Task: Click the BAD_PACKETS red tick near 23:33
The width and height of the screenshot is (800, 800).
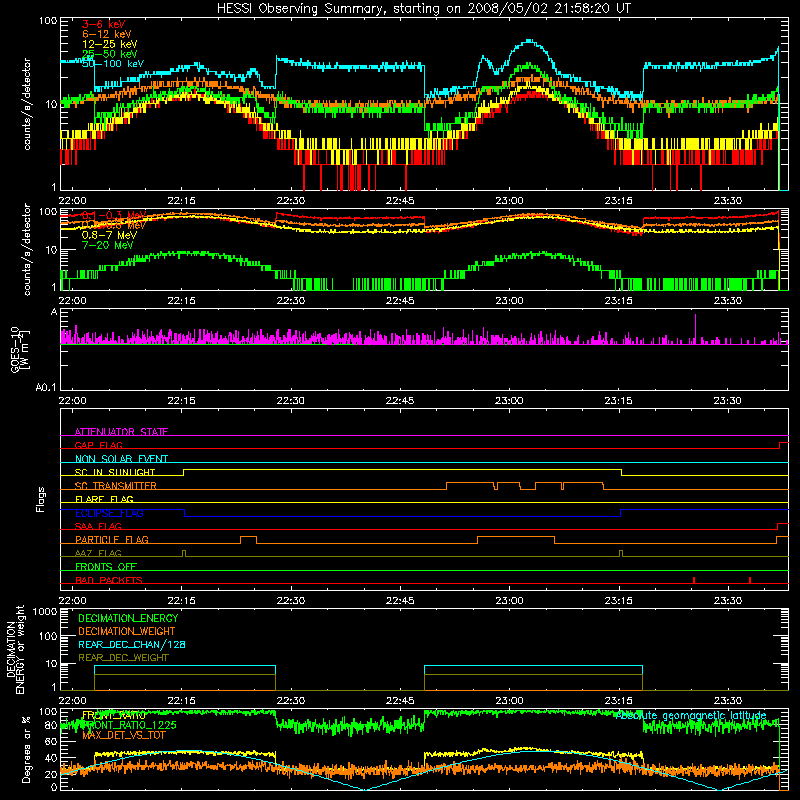Action: 749,580
